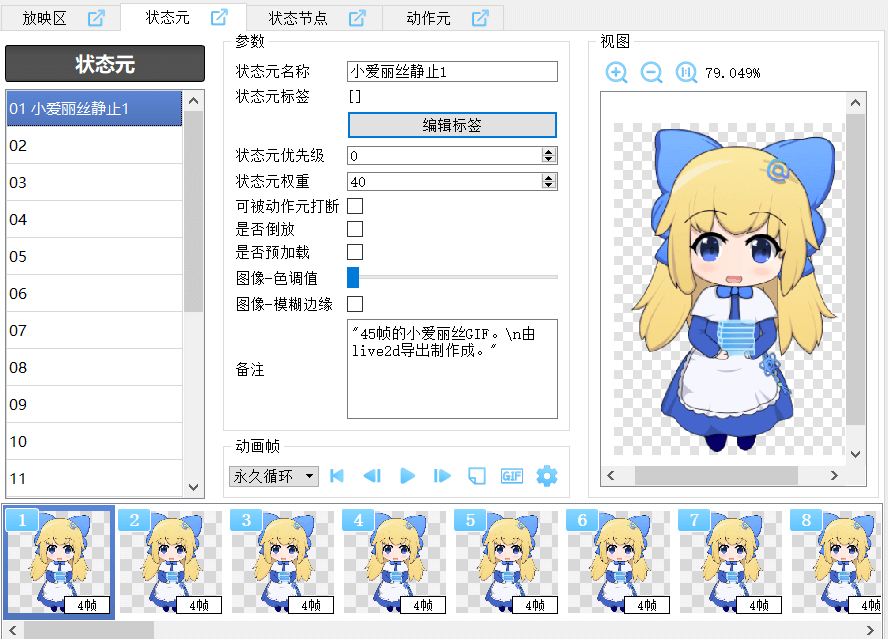Play the animation frames
Viewport: 888px width, 639px height.
pos(407,476)
